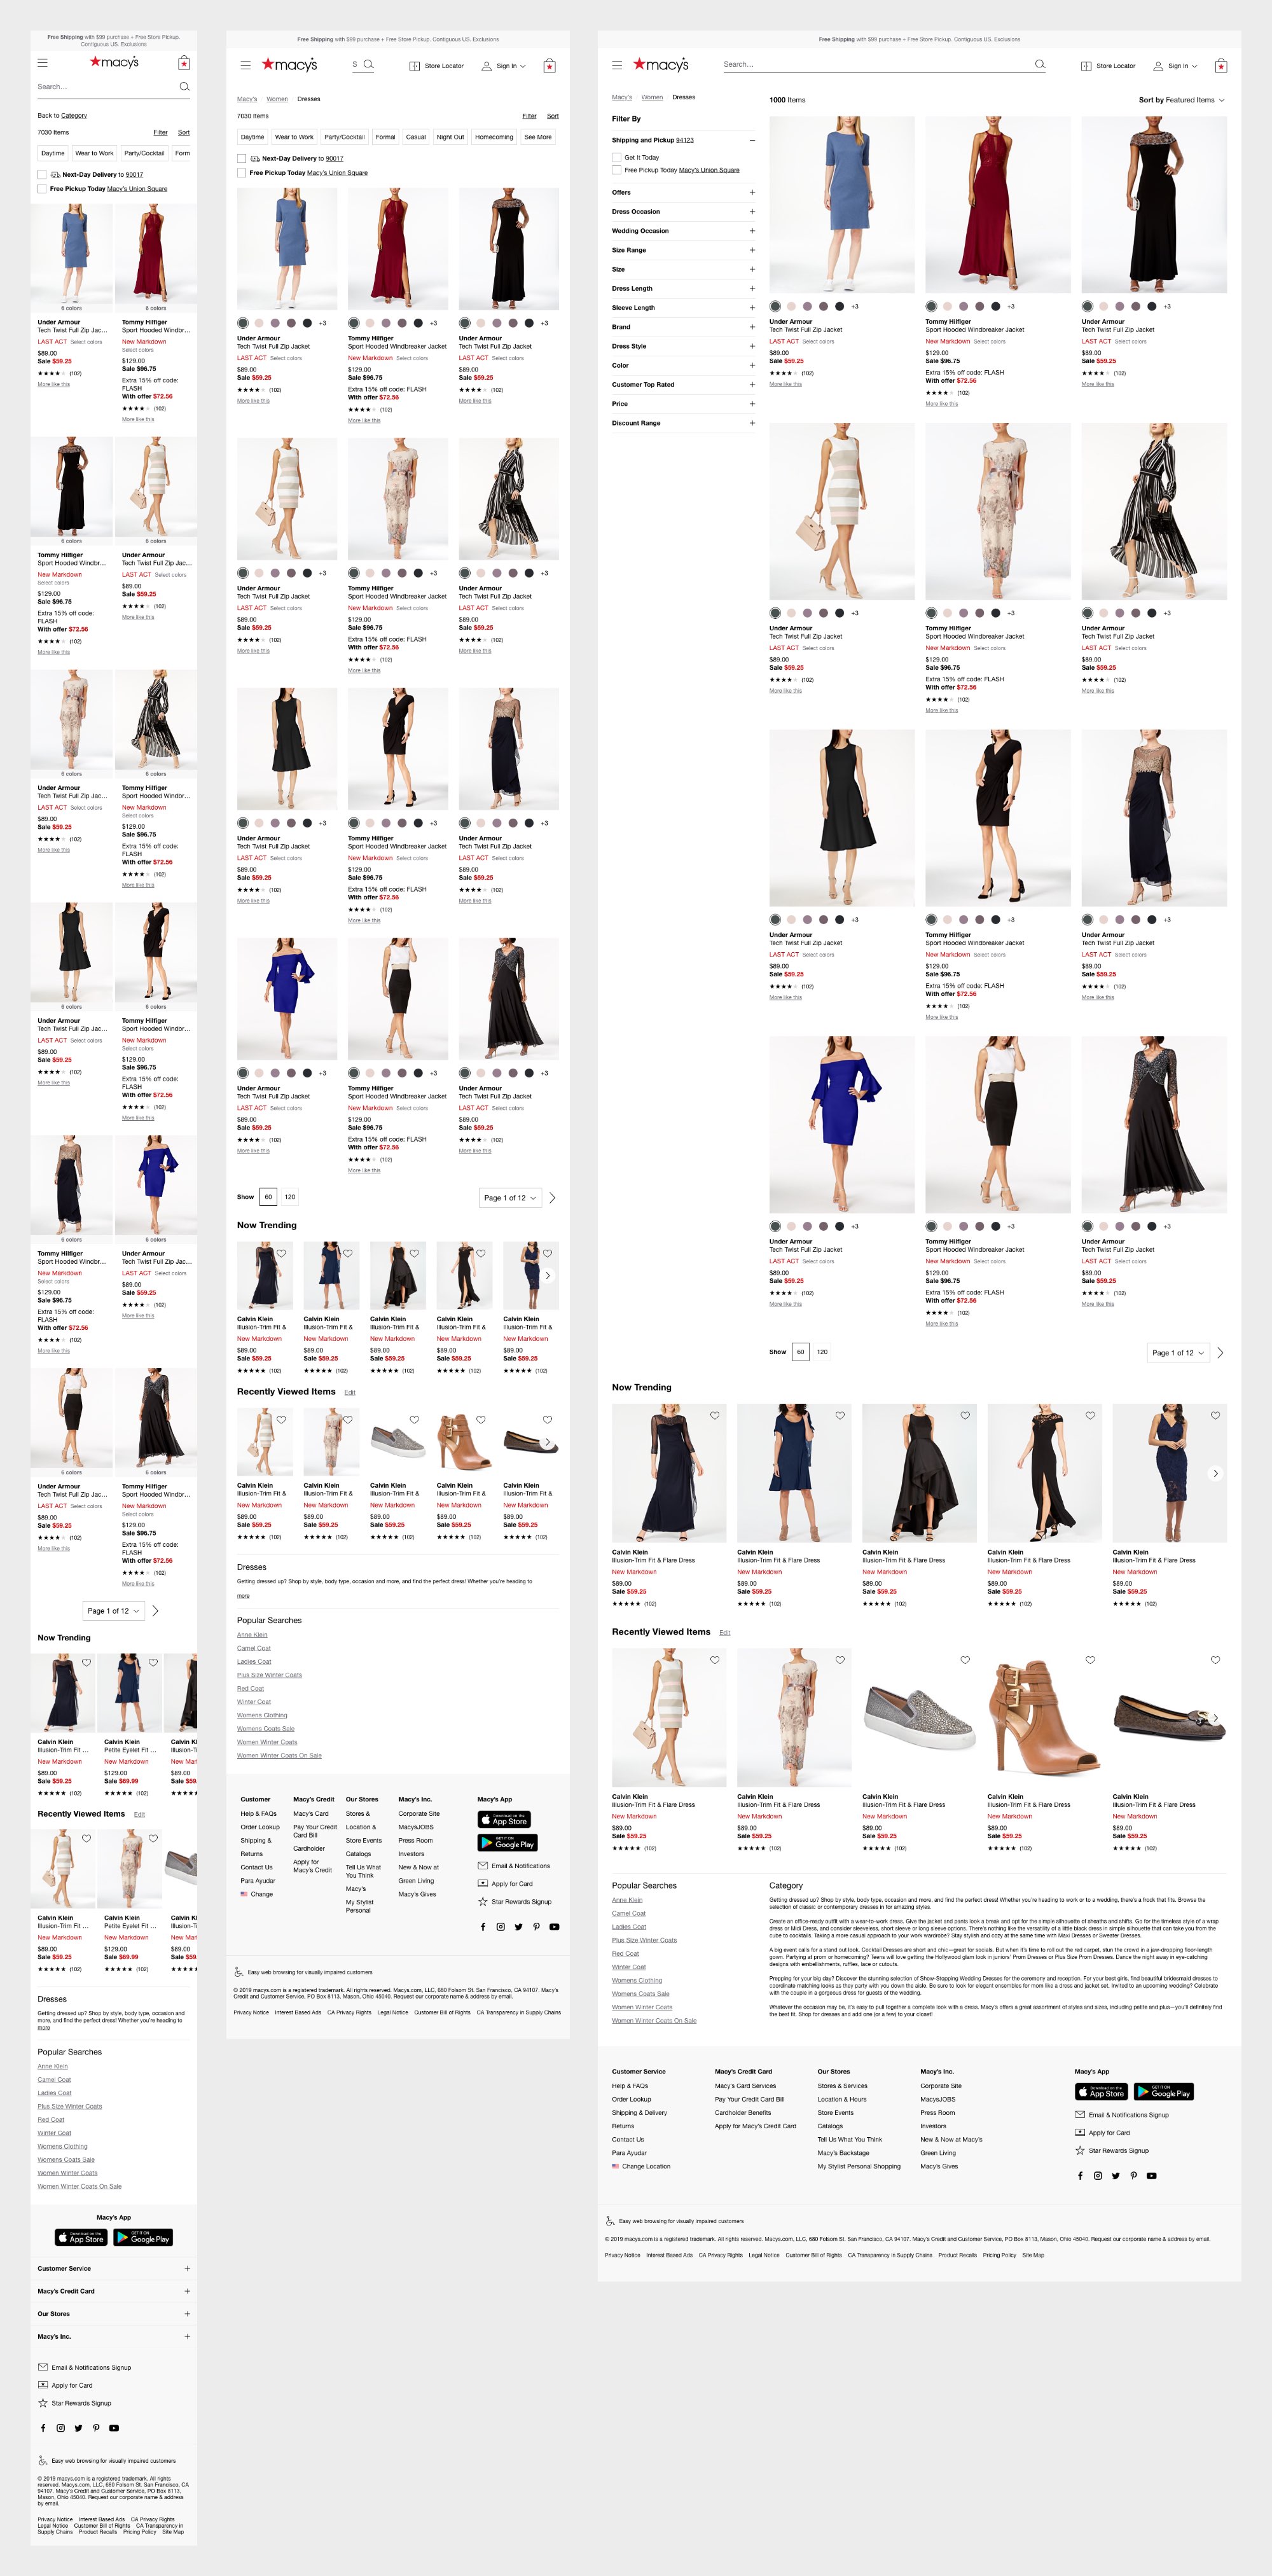Open the hamburger menu in the mobile layout
Screen dimensions: 1272x2576
point(42,63)
